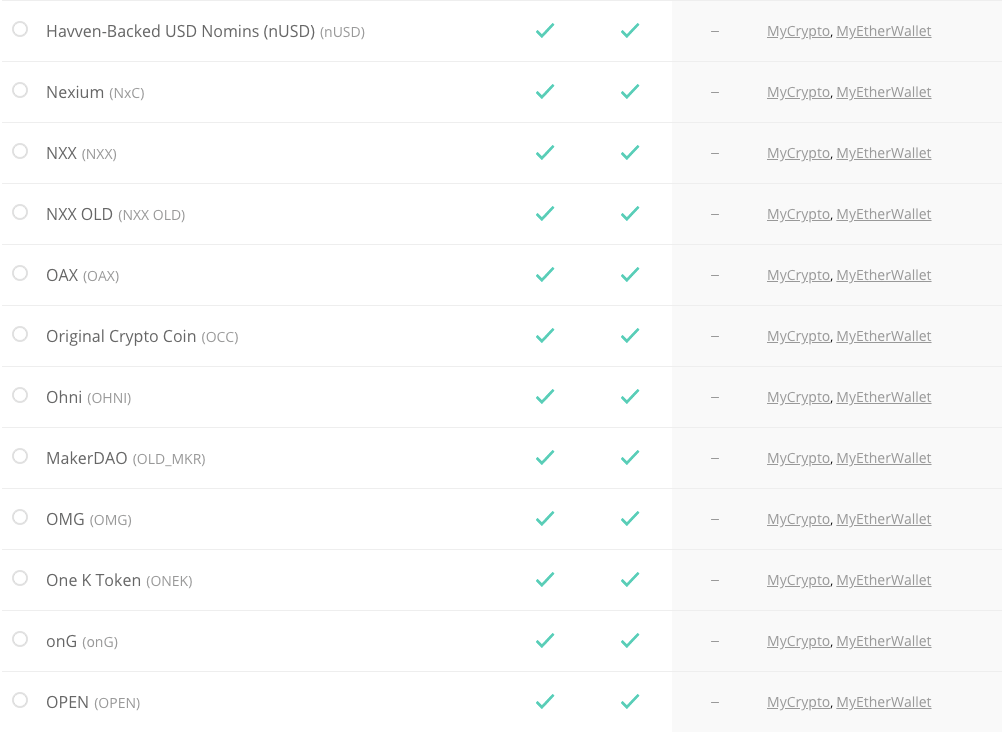Click the MyCrypto link for Ohni

tap(798, 397)
